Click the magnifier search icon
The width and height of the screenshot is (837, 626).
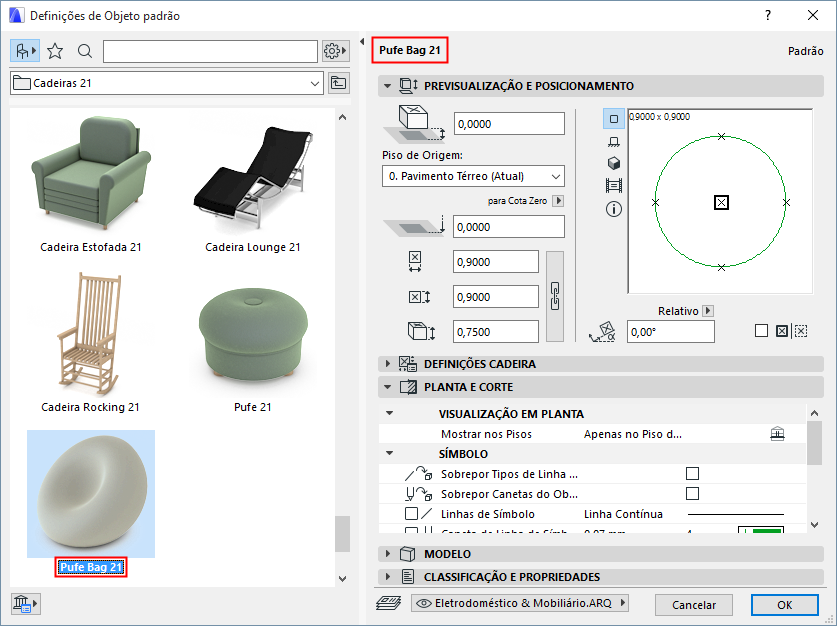pos(85,51)
